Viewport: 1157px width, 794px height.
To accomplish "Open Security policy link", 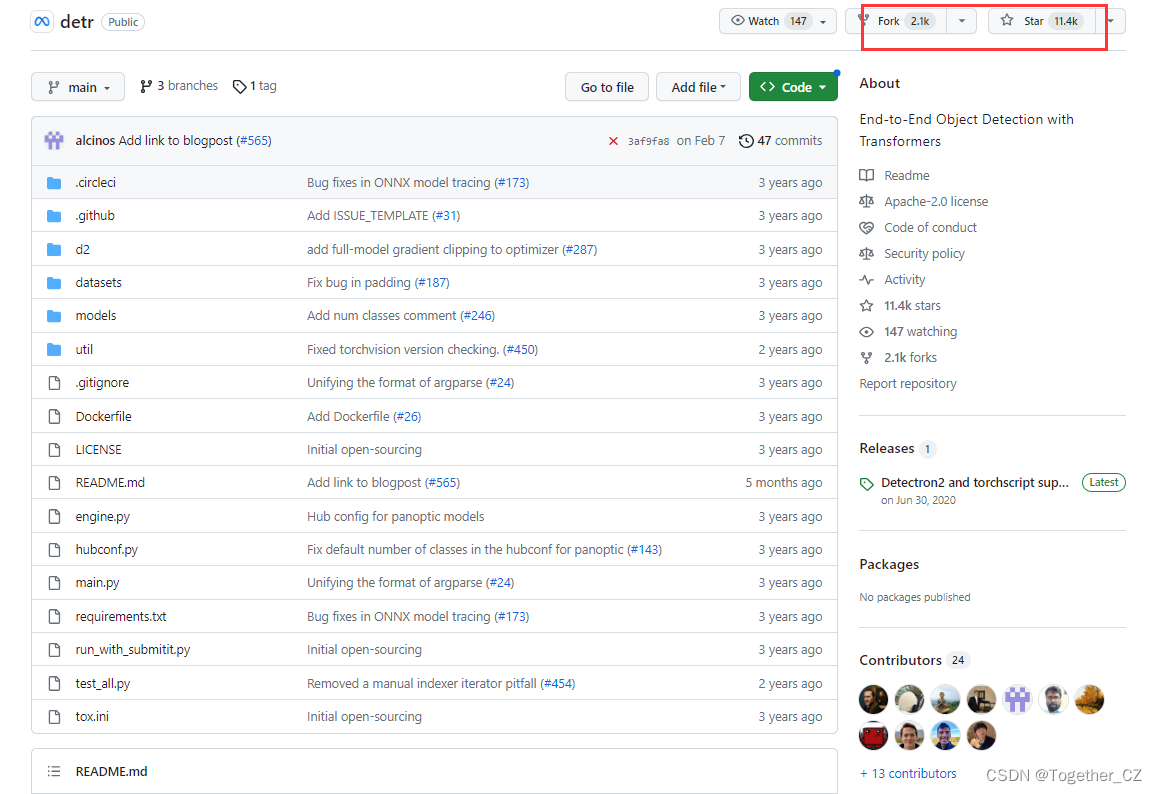I will (x=924, y=254).
